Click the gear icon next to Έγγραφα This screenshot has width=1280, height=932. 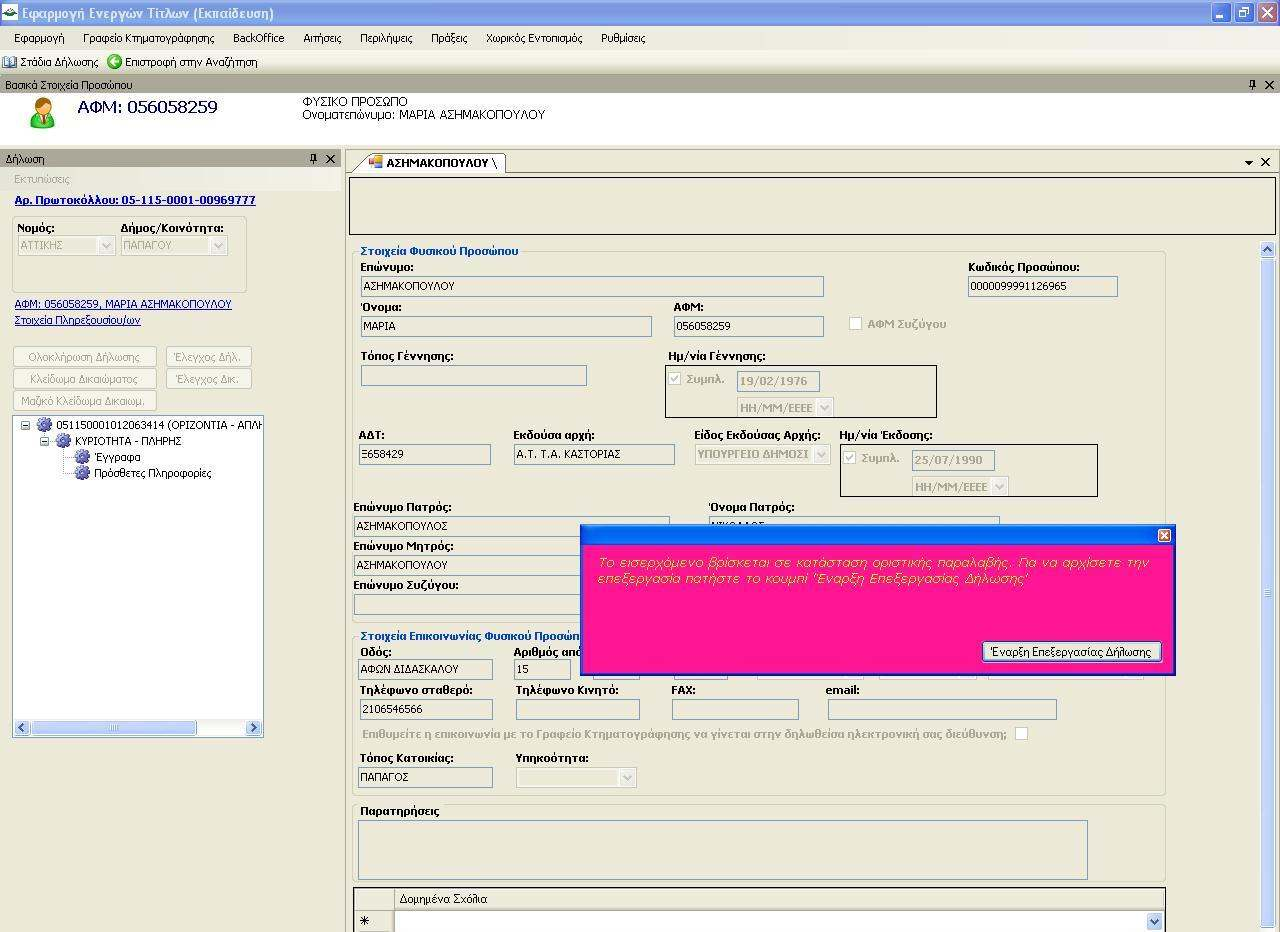coord(82,457)
